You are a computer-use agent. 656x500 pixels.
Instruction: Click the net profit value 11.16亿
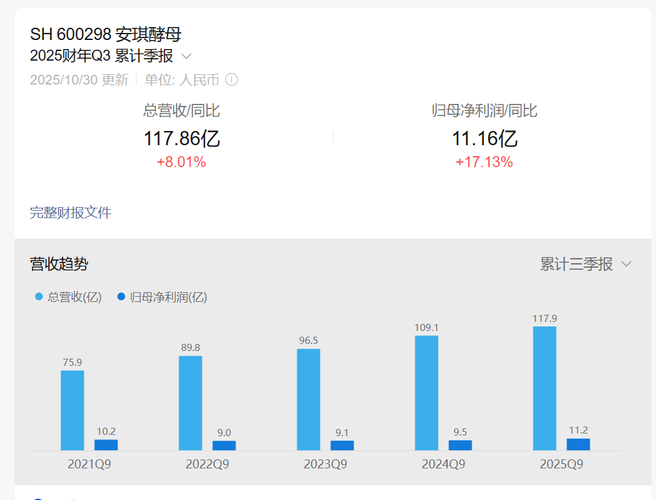[484, 138]
